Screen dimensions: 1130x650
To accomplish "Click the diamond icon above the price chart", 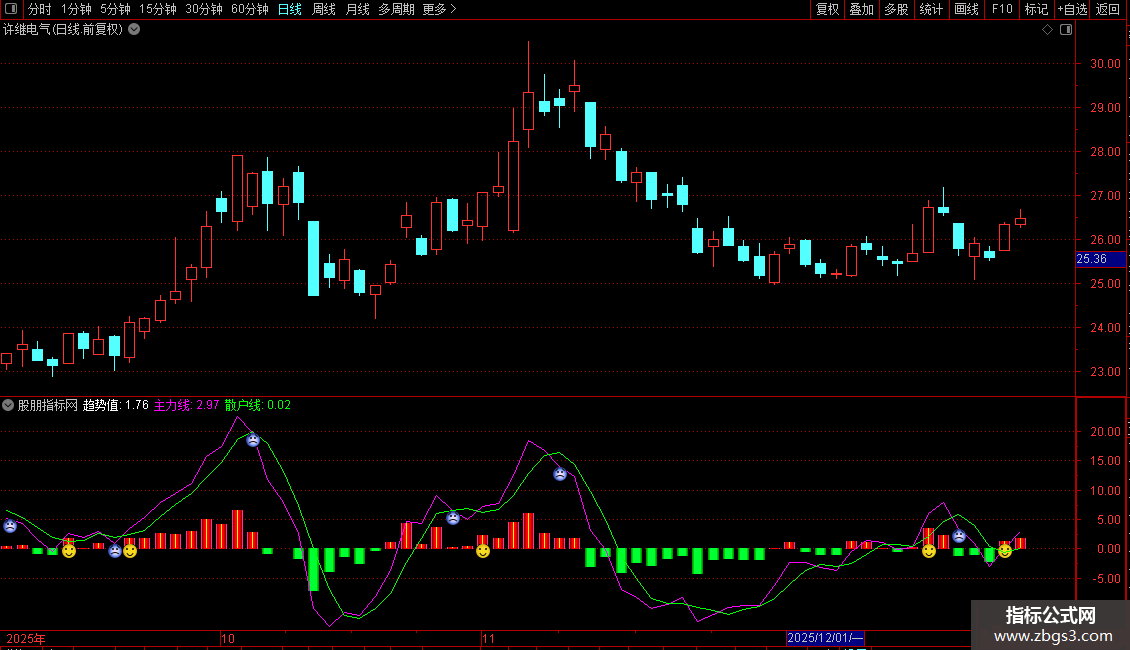I will pyautogui.click(x=1048, y=30).
